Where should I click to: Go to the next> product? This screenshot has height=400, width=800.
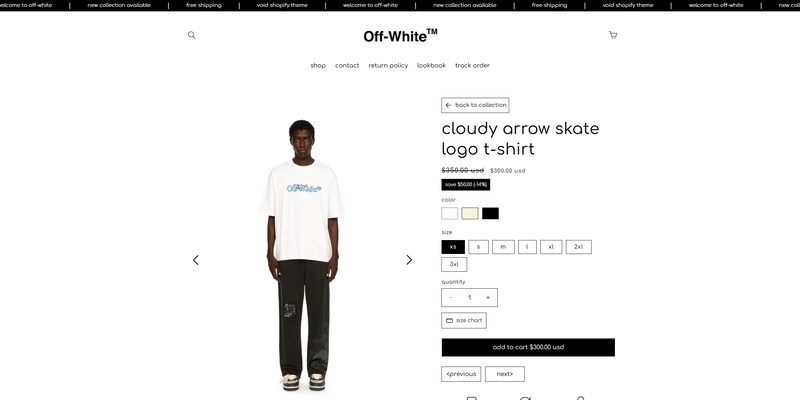pos(505,374)
